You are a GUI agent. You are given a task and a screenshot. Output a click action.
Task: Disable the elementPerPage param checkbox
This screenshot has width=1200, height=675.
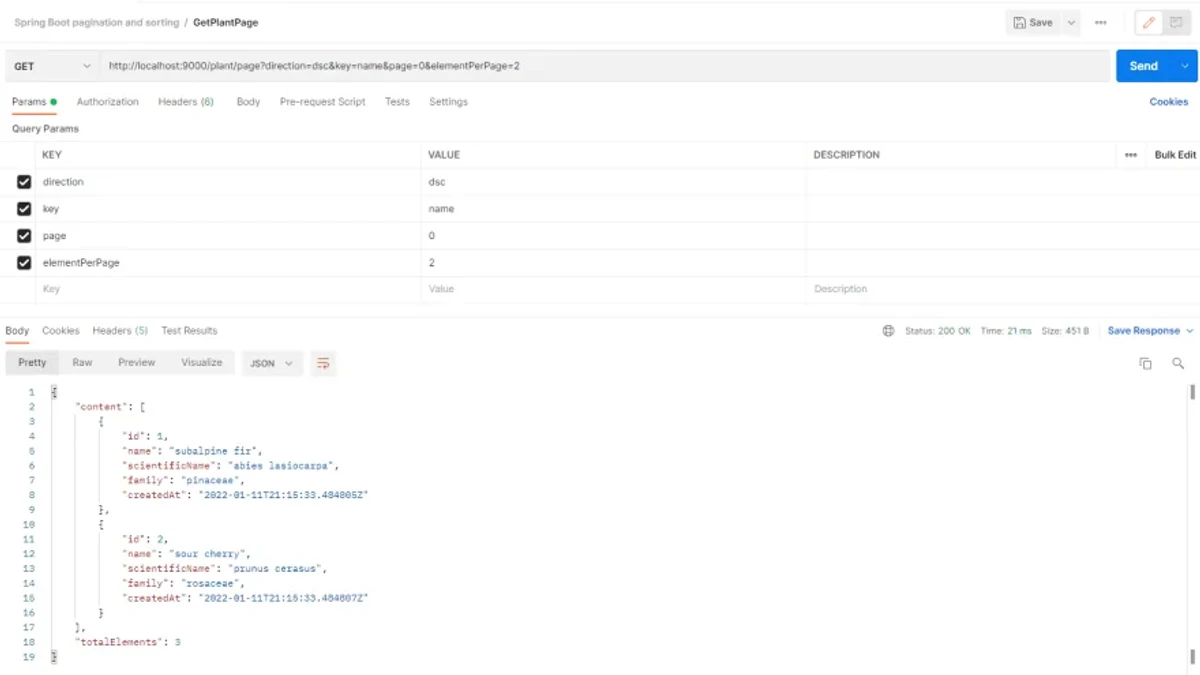tap(24, 263)
